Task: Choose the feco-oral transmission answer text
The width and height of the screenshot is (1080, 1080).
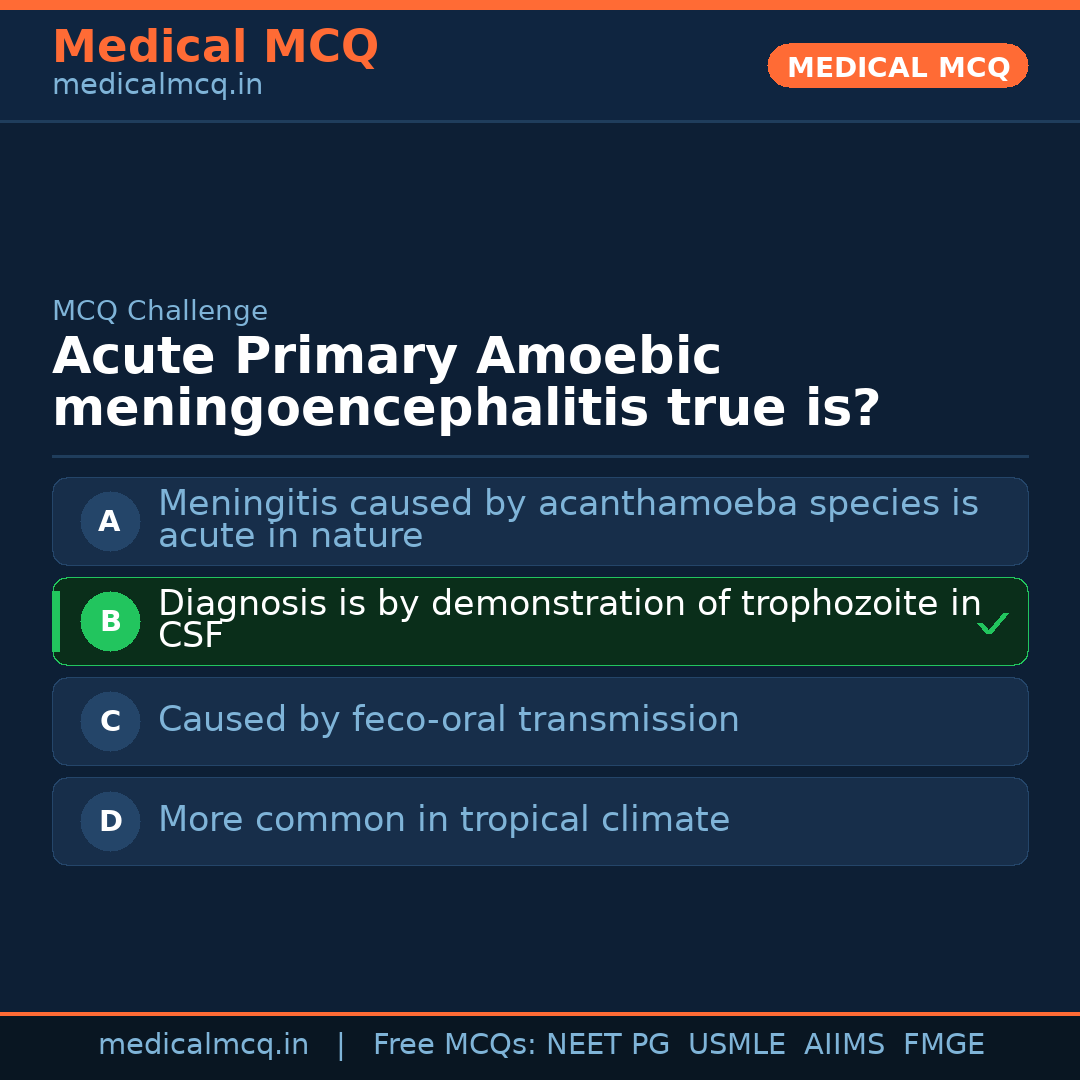Action: click(448, 720)
